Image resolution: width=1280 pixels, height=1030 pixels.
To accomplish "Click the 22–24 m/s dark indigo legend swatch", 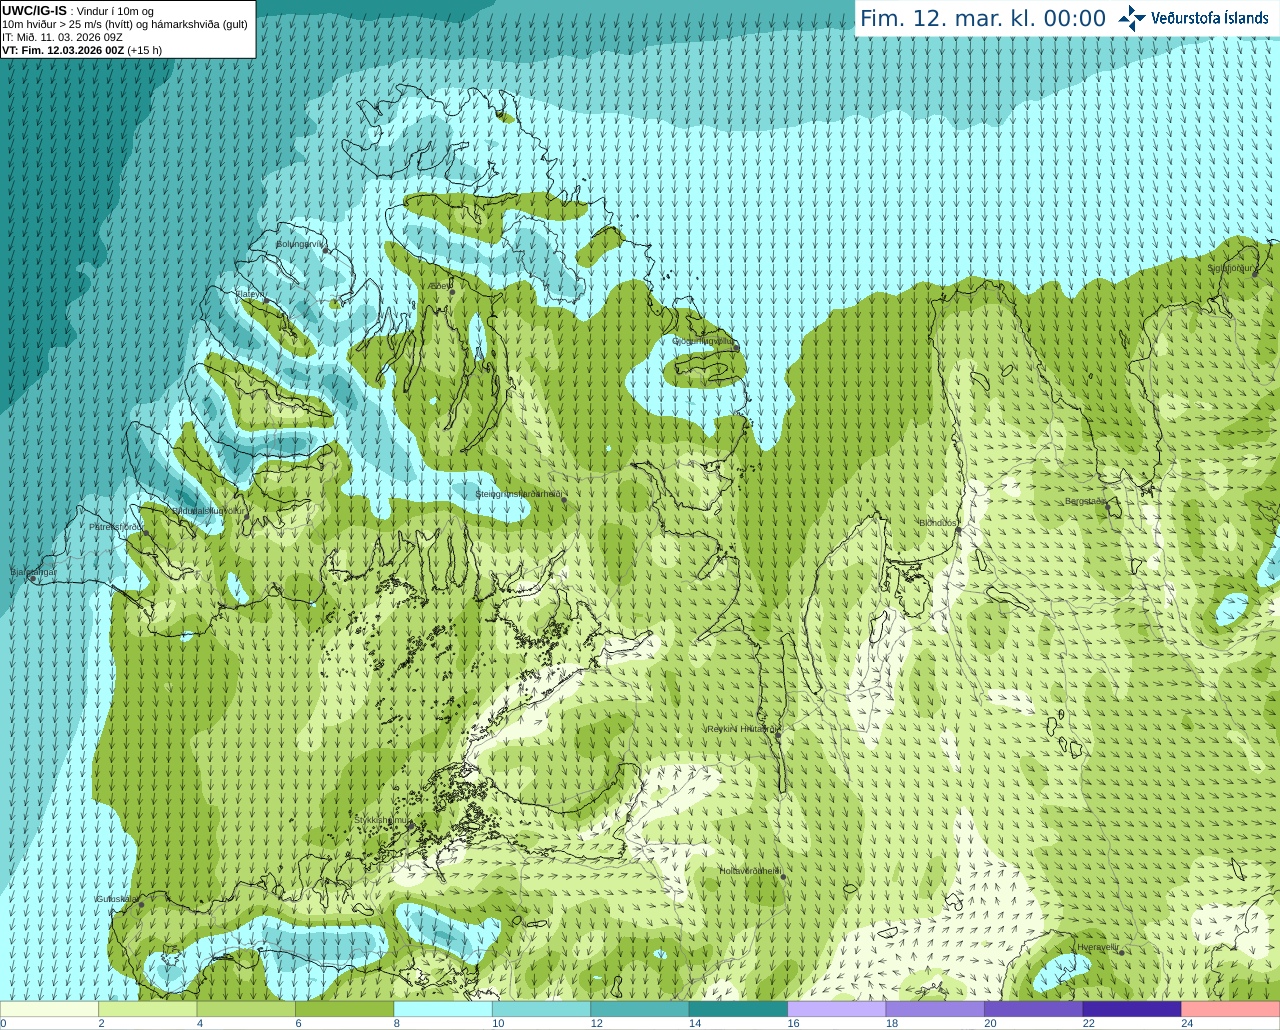I will click(x=1132, y=1009).
